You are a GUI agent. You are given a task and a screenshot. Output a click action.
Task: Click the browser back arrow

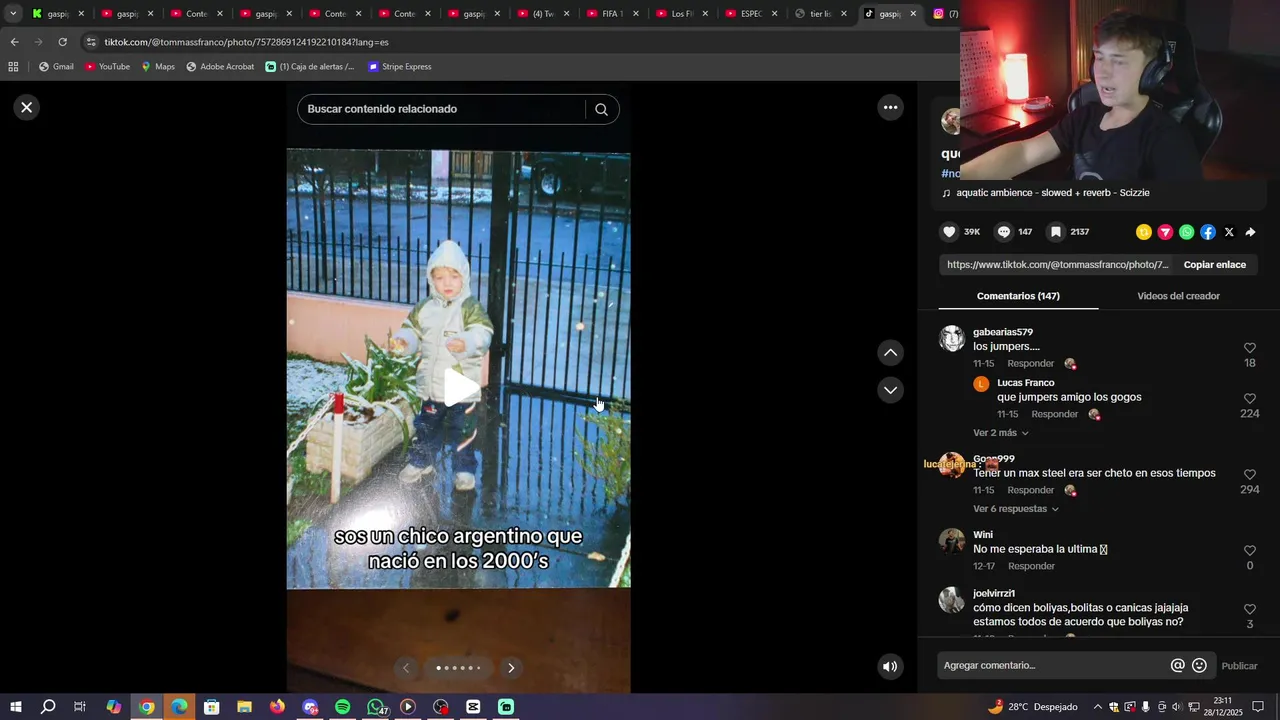(14, 42)
